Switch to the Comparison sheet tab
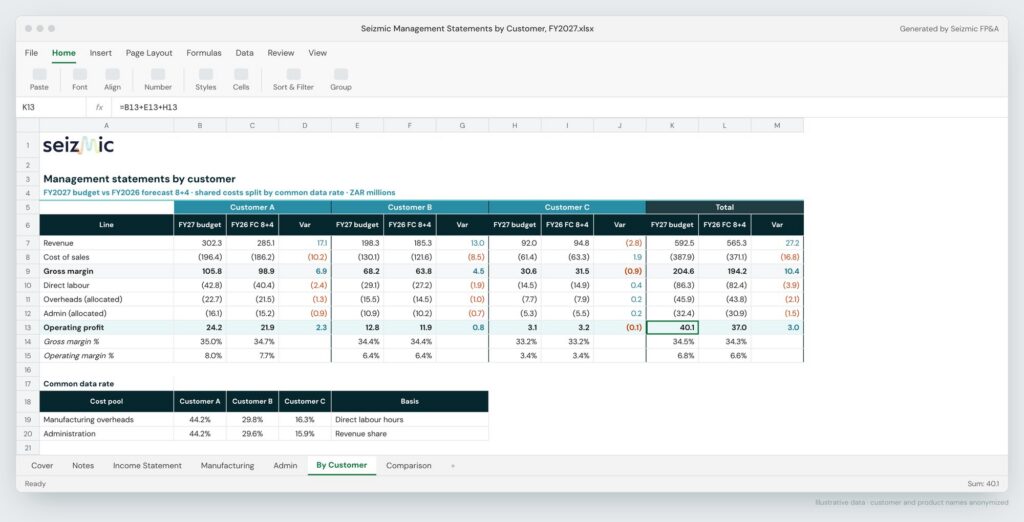The image size is (1024, 522). click(x=409, y=466)
